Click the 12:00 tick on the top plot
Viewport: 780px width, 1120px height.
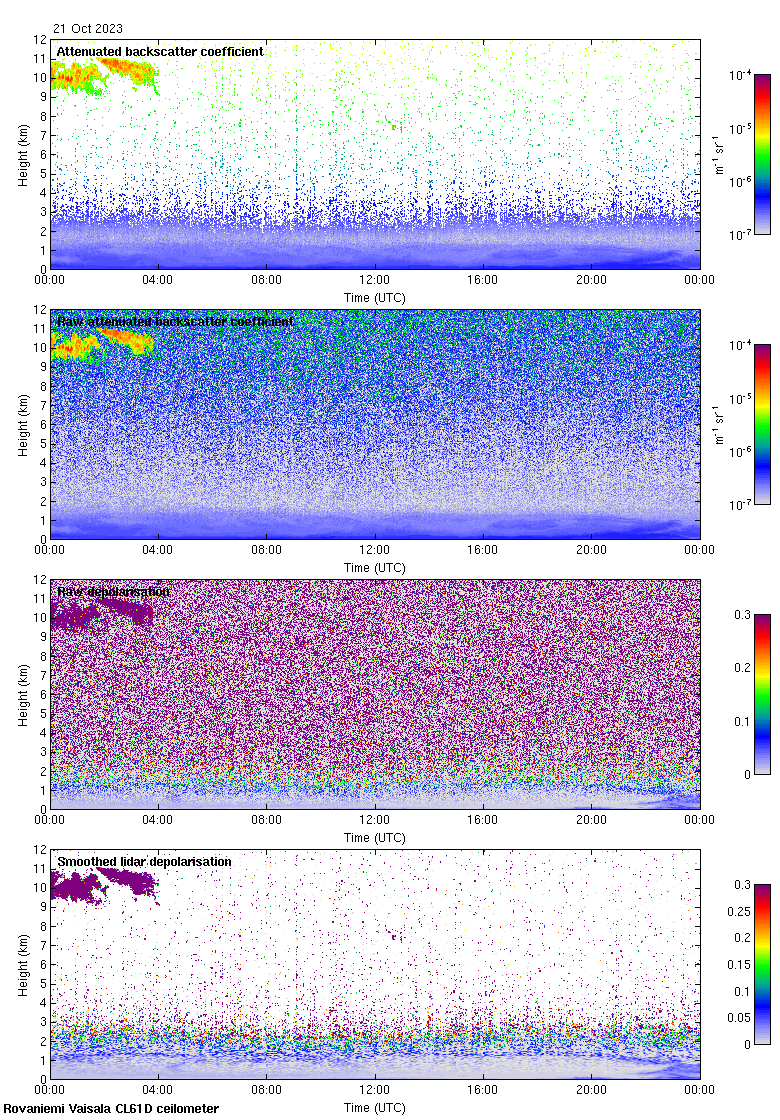[375, 281]
